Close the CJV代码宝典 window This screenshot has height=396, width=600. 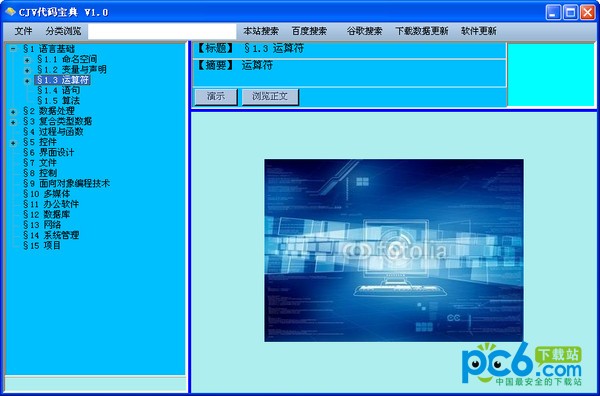pyautogui.click(x=587, y=12)
